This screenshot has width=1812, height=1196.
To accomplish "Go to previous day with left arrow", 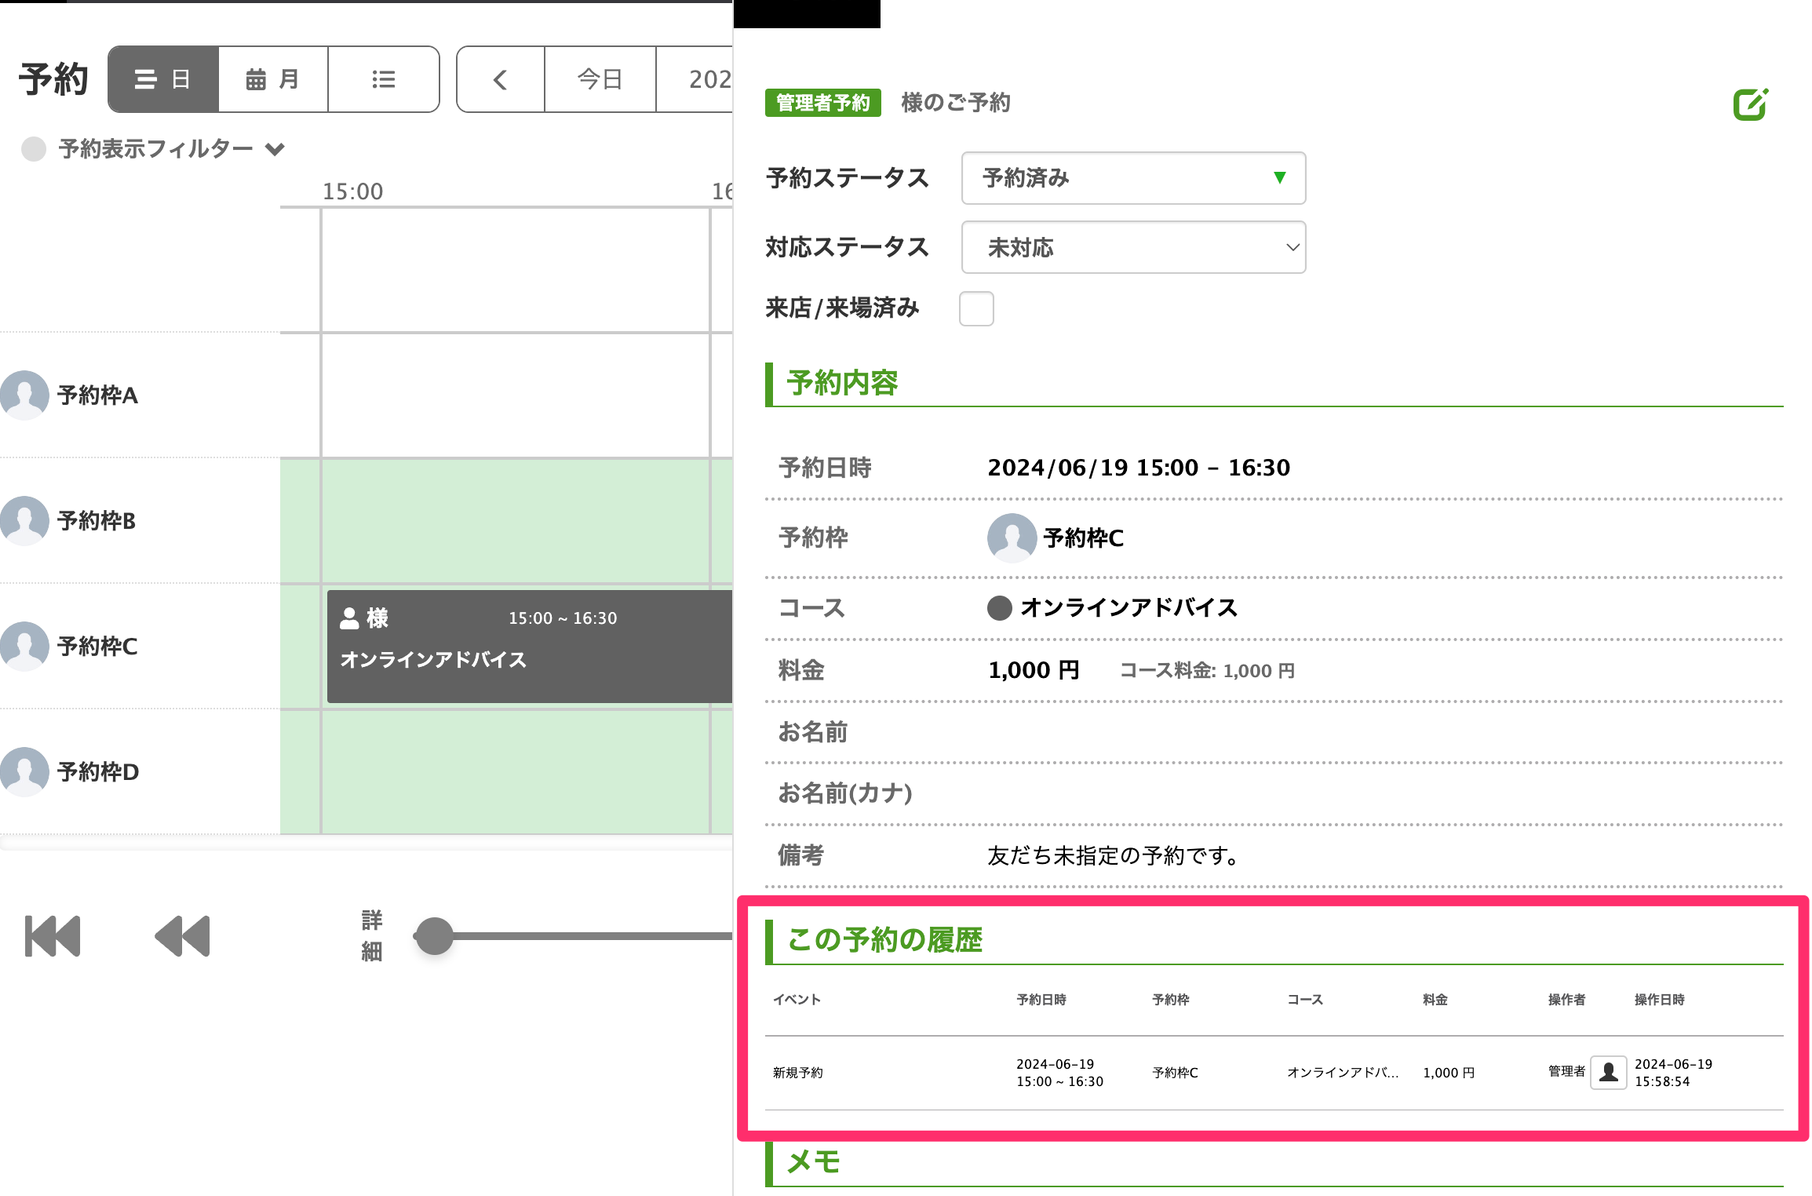I will click(x=500, y=79).
